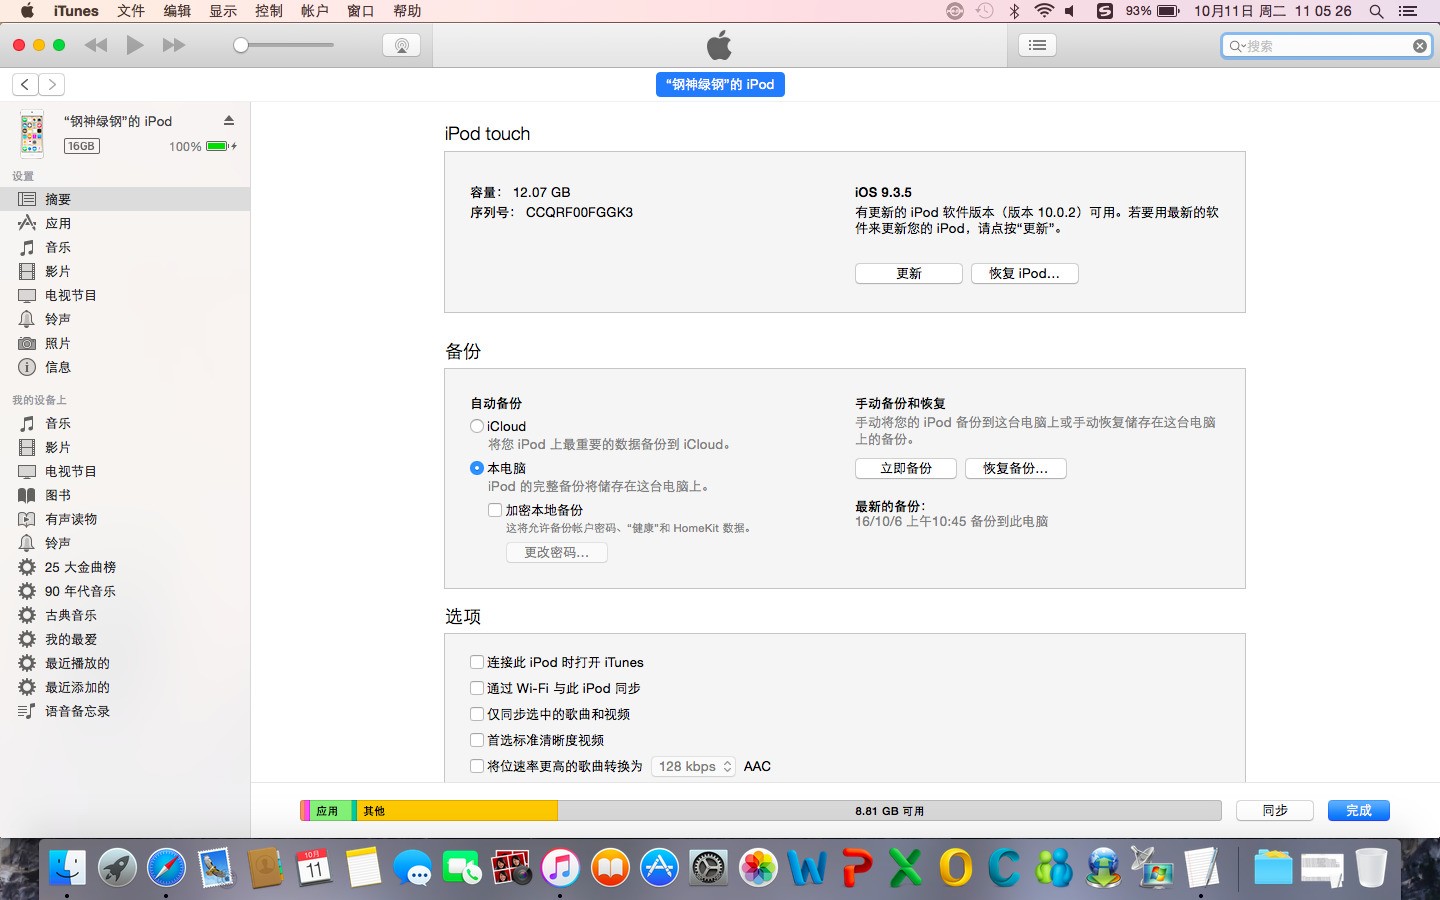Viewport: 1440px width, 900px height.
Task: Click the volume slider knob
Action: 241,45
